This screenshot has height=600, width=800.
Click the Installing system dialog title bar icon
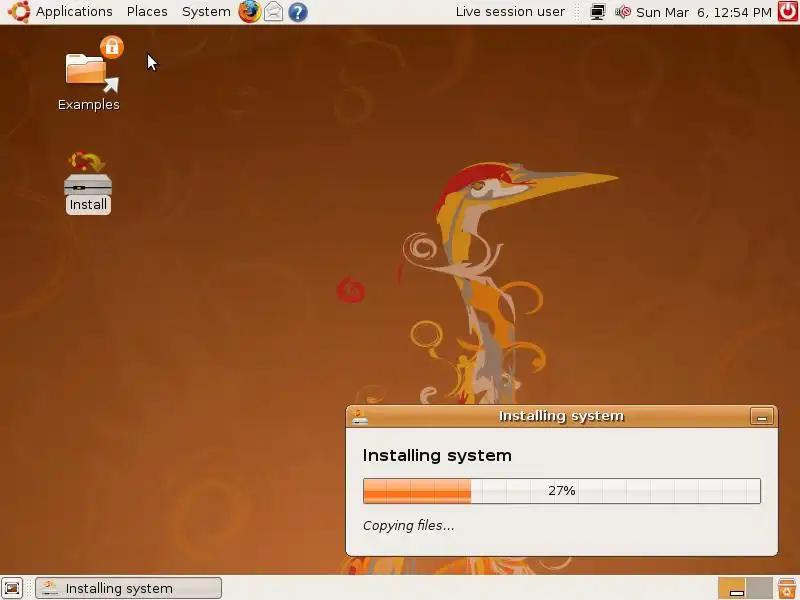coord(360,416)
